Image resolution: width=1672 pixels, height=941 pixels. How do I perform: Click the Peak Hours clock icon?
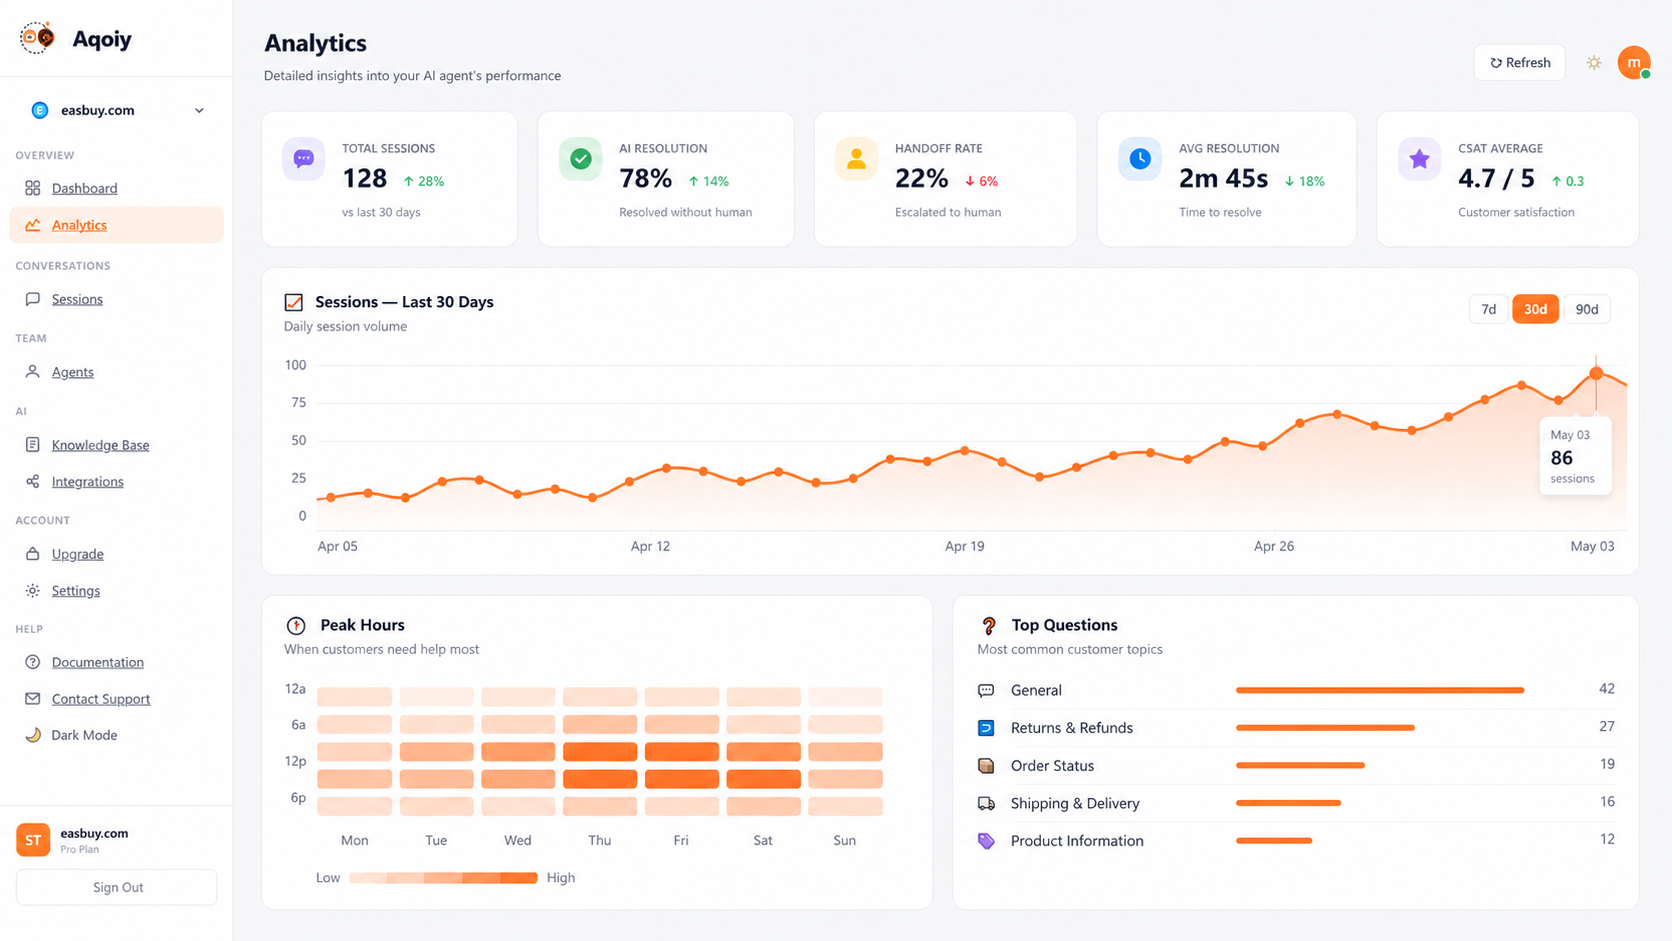(x=296, y=626)
